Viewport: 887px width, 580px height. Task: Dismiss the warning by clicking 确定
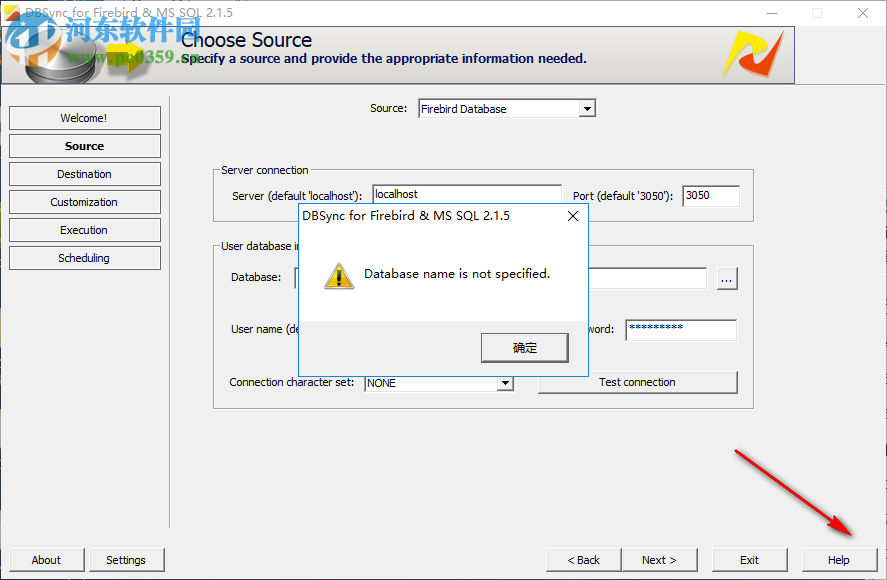[524, 347]
